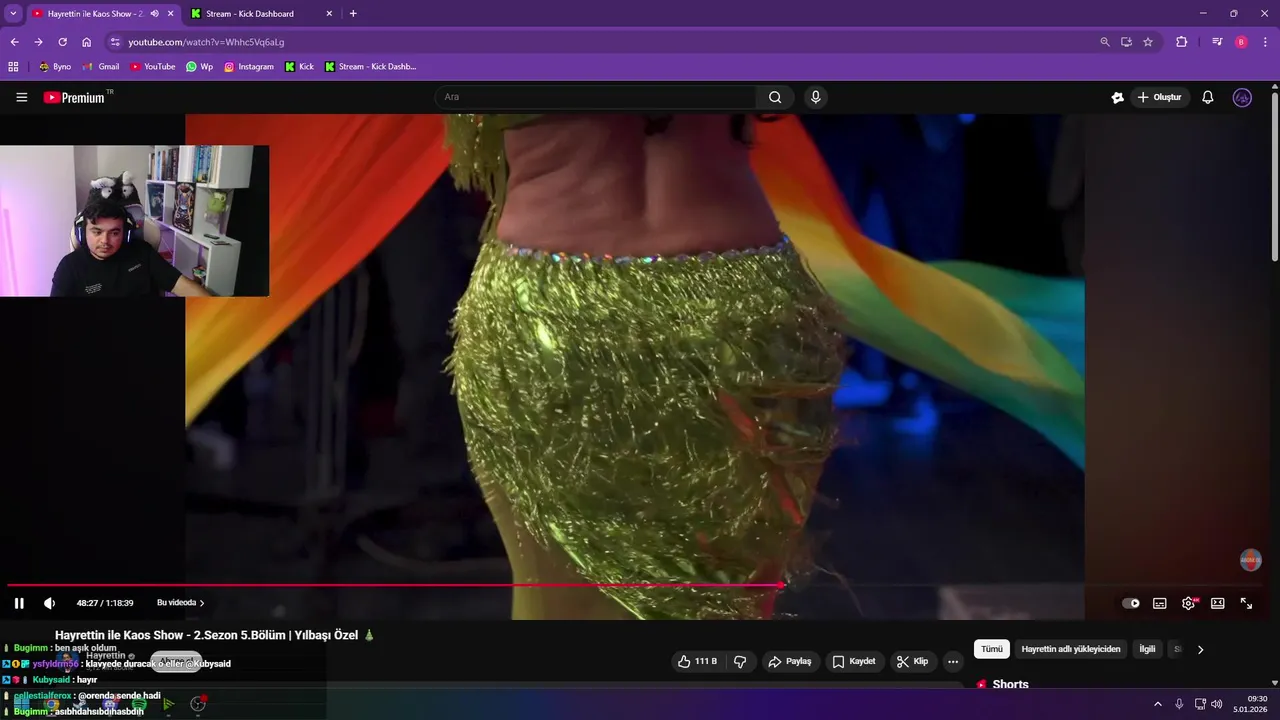1280x720 pixels.
Task: Close the Kick Dashboard tab
Action: pyautogui.click(x=329, y=14)
